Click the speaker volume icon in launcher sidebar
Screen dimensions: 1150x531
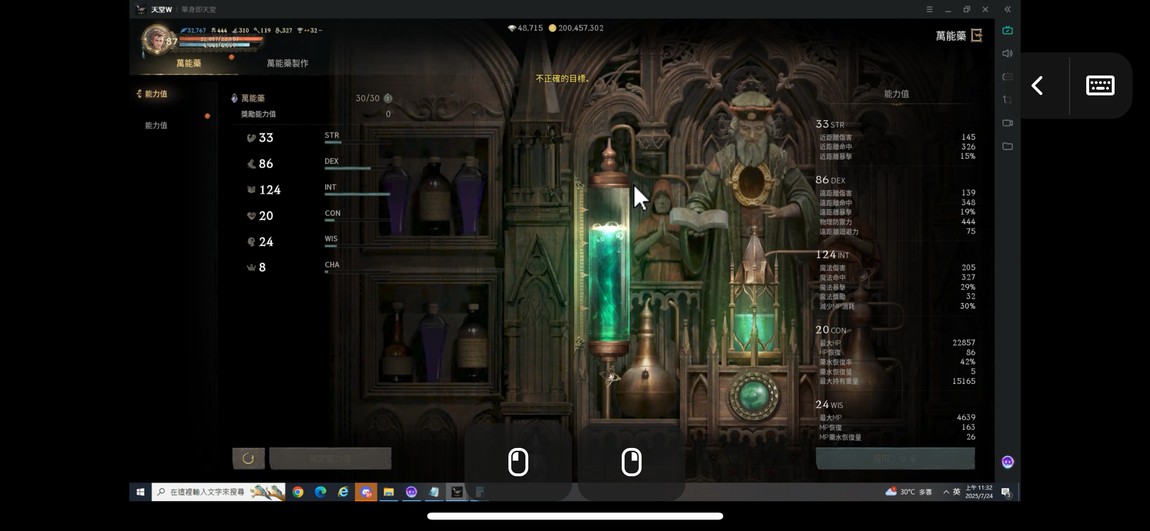pyautogui.click(x=1007, y=54)
